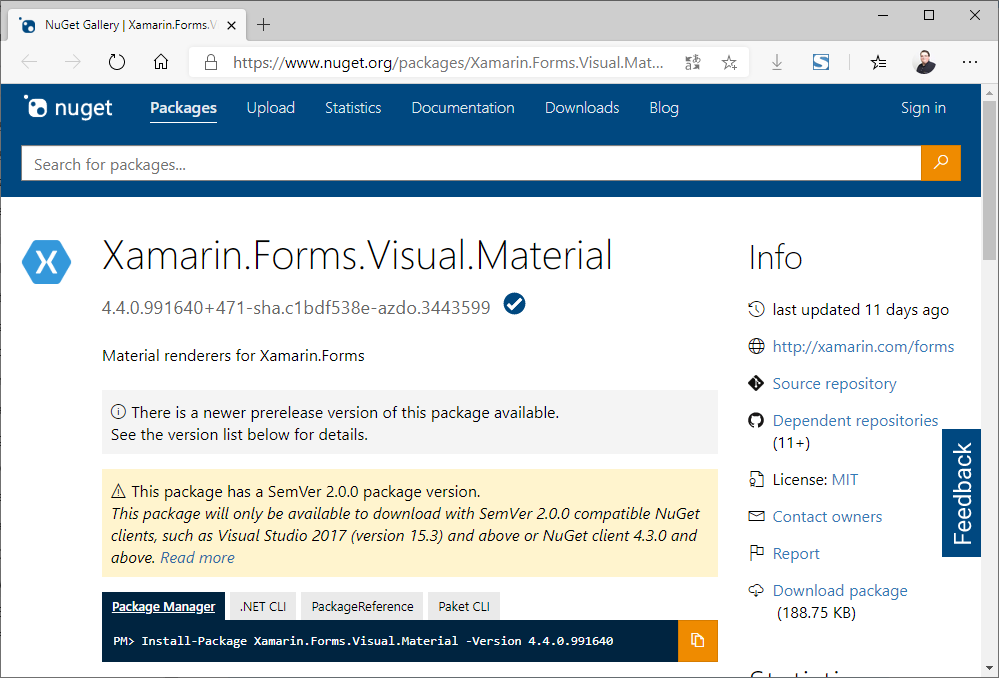The height and width of the screenshot is (678, 999).
Task: Click the orange search magnifier button
Action: point(940,163)
